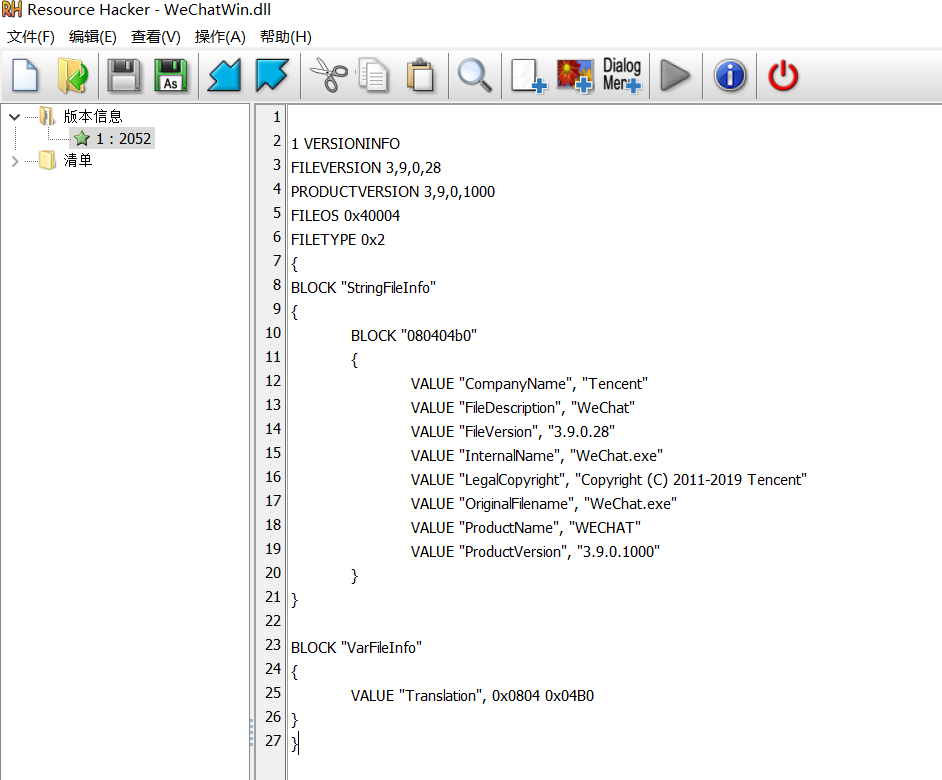The width and height of the screenshot is (942, 780).
Task: Open the 编辑(E) menu
Action: 93,37
